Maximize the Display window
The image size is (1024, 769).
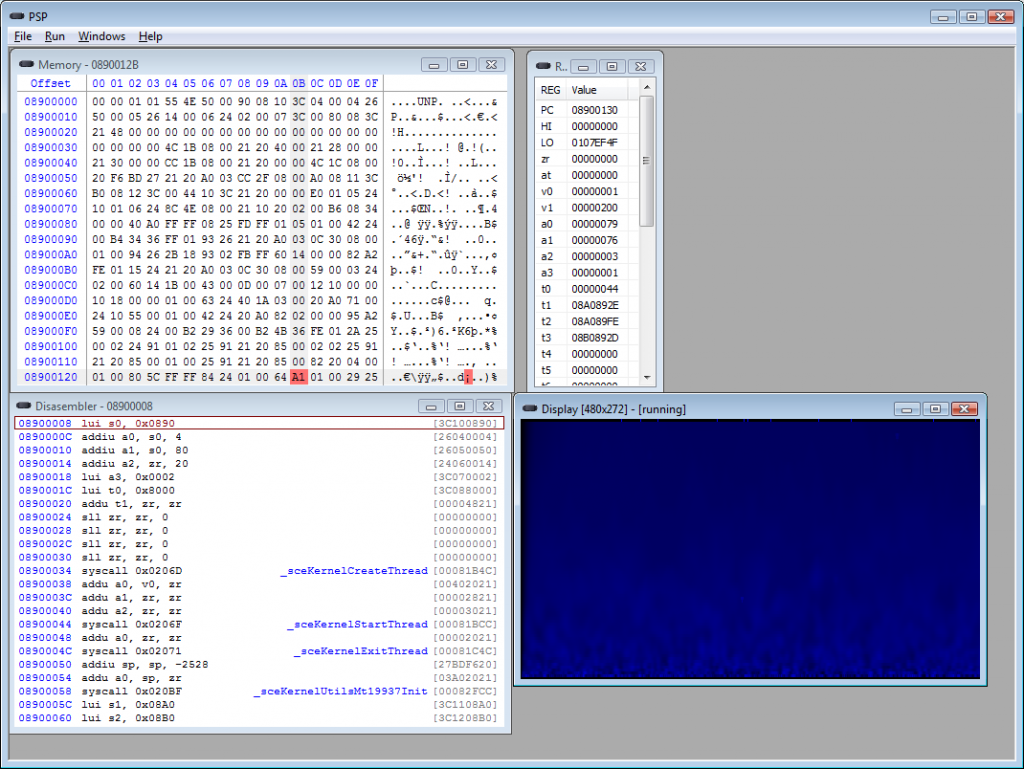(935, 409)
